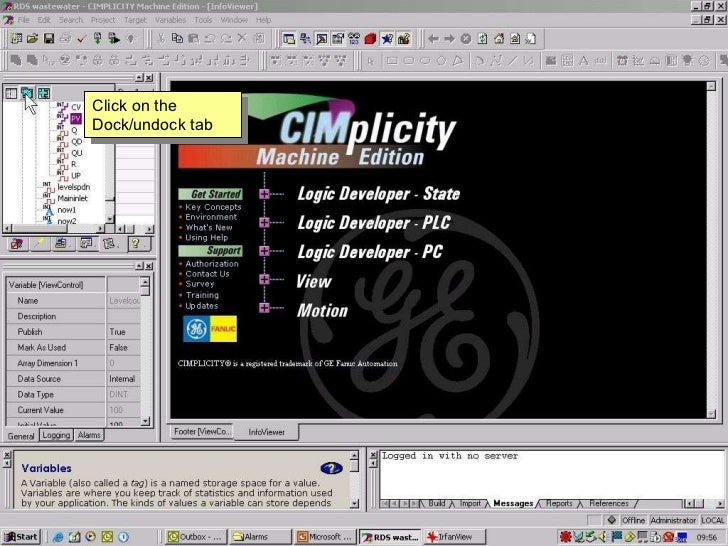Click the GE Fanuc logo

pos(210,329)
